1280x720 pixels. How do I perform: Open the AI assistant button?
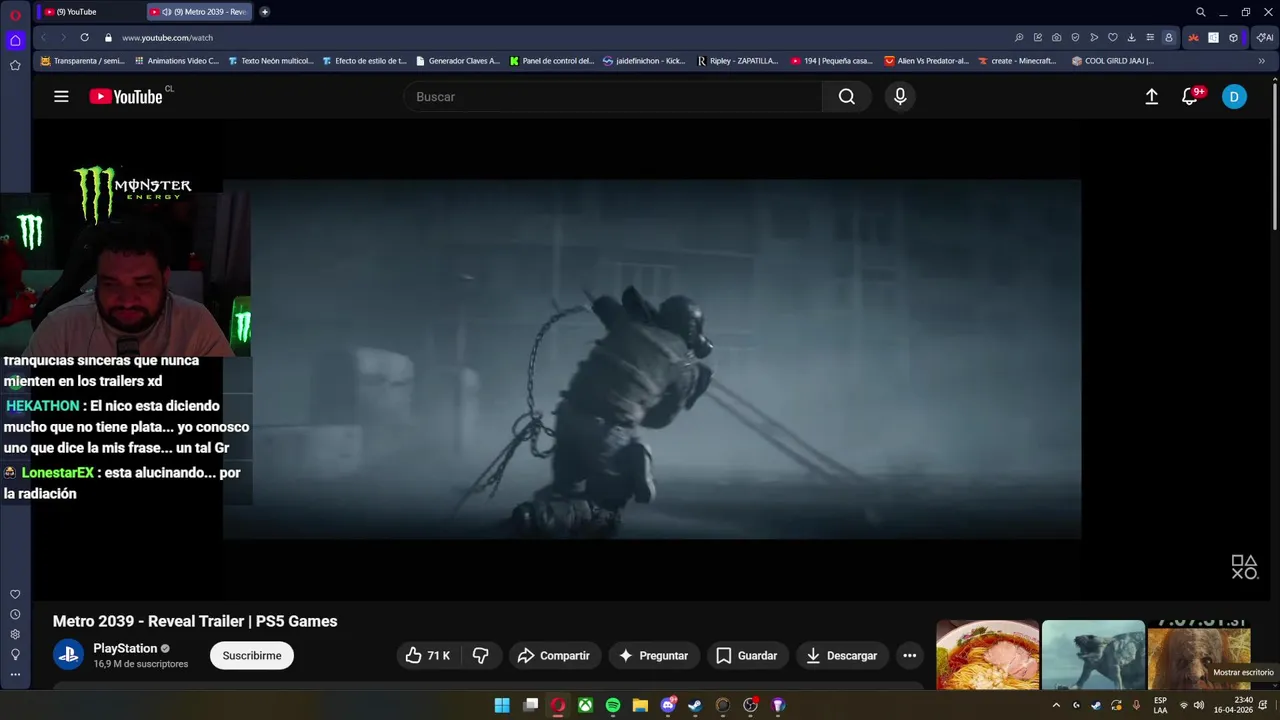click(x=1265, y=37)
